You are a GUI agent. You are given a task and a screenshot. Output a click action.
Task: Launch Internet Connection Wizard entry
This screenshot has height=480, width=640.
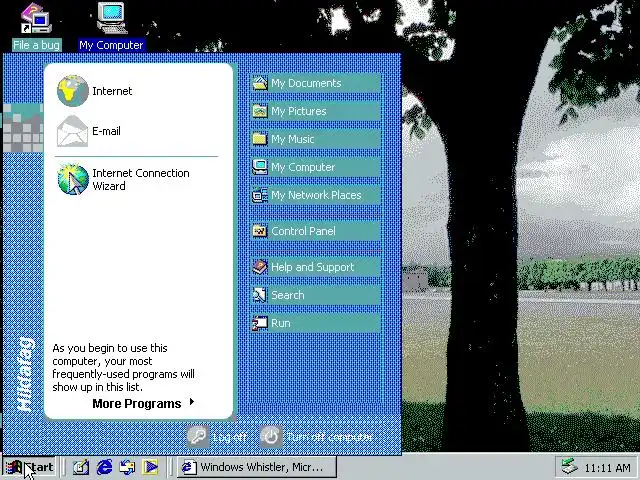(x=137, y=179)
